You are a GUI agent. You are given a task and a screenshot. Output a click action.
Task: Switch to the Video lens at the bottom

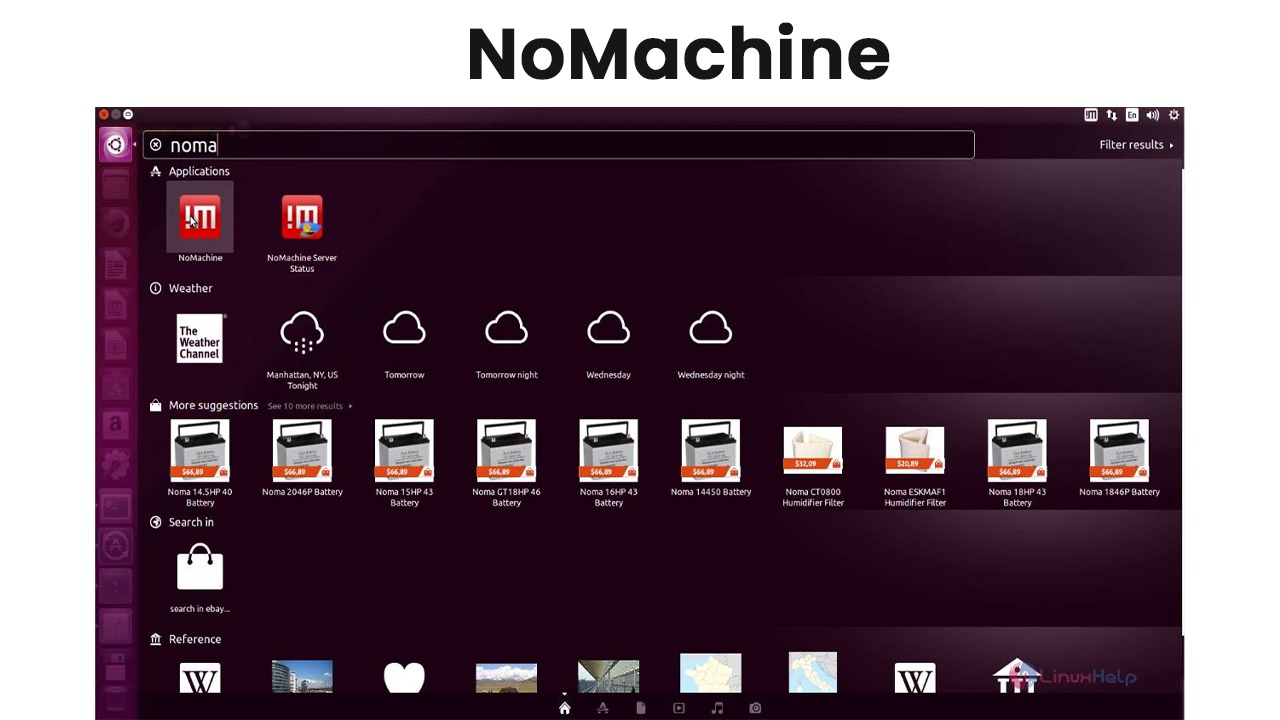679,708
